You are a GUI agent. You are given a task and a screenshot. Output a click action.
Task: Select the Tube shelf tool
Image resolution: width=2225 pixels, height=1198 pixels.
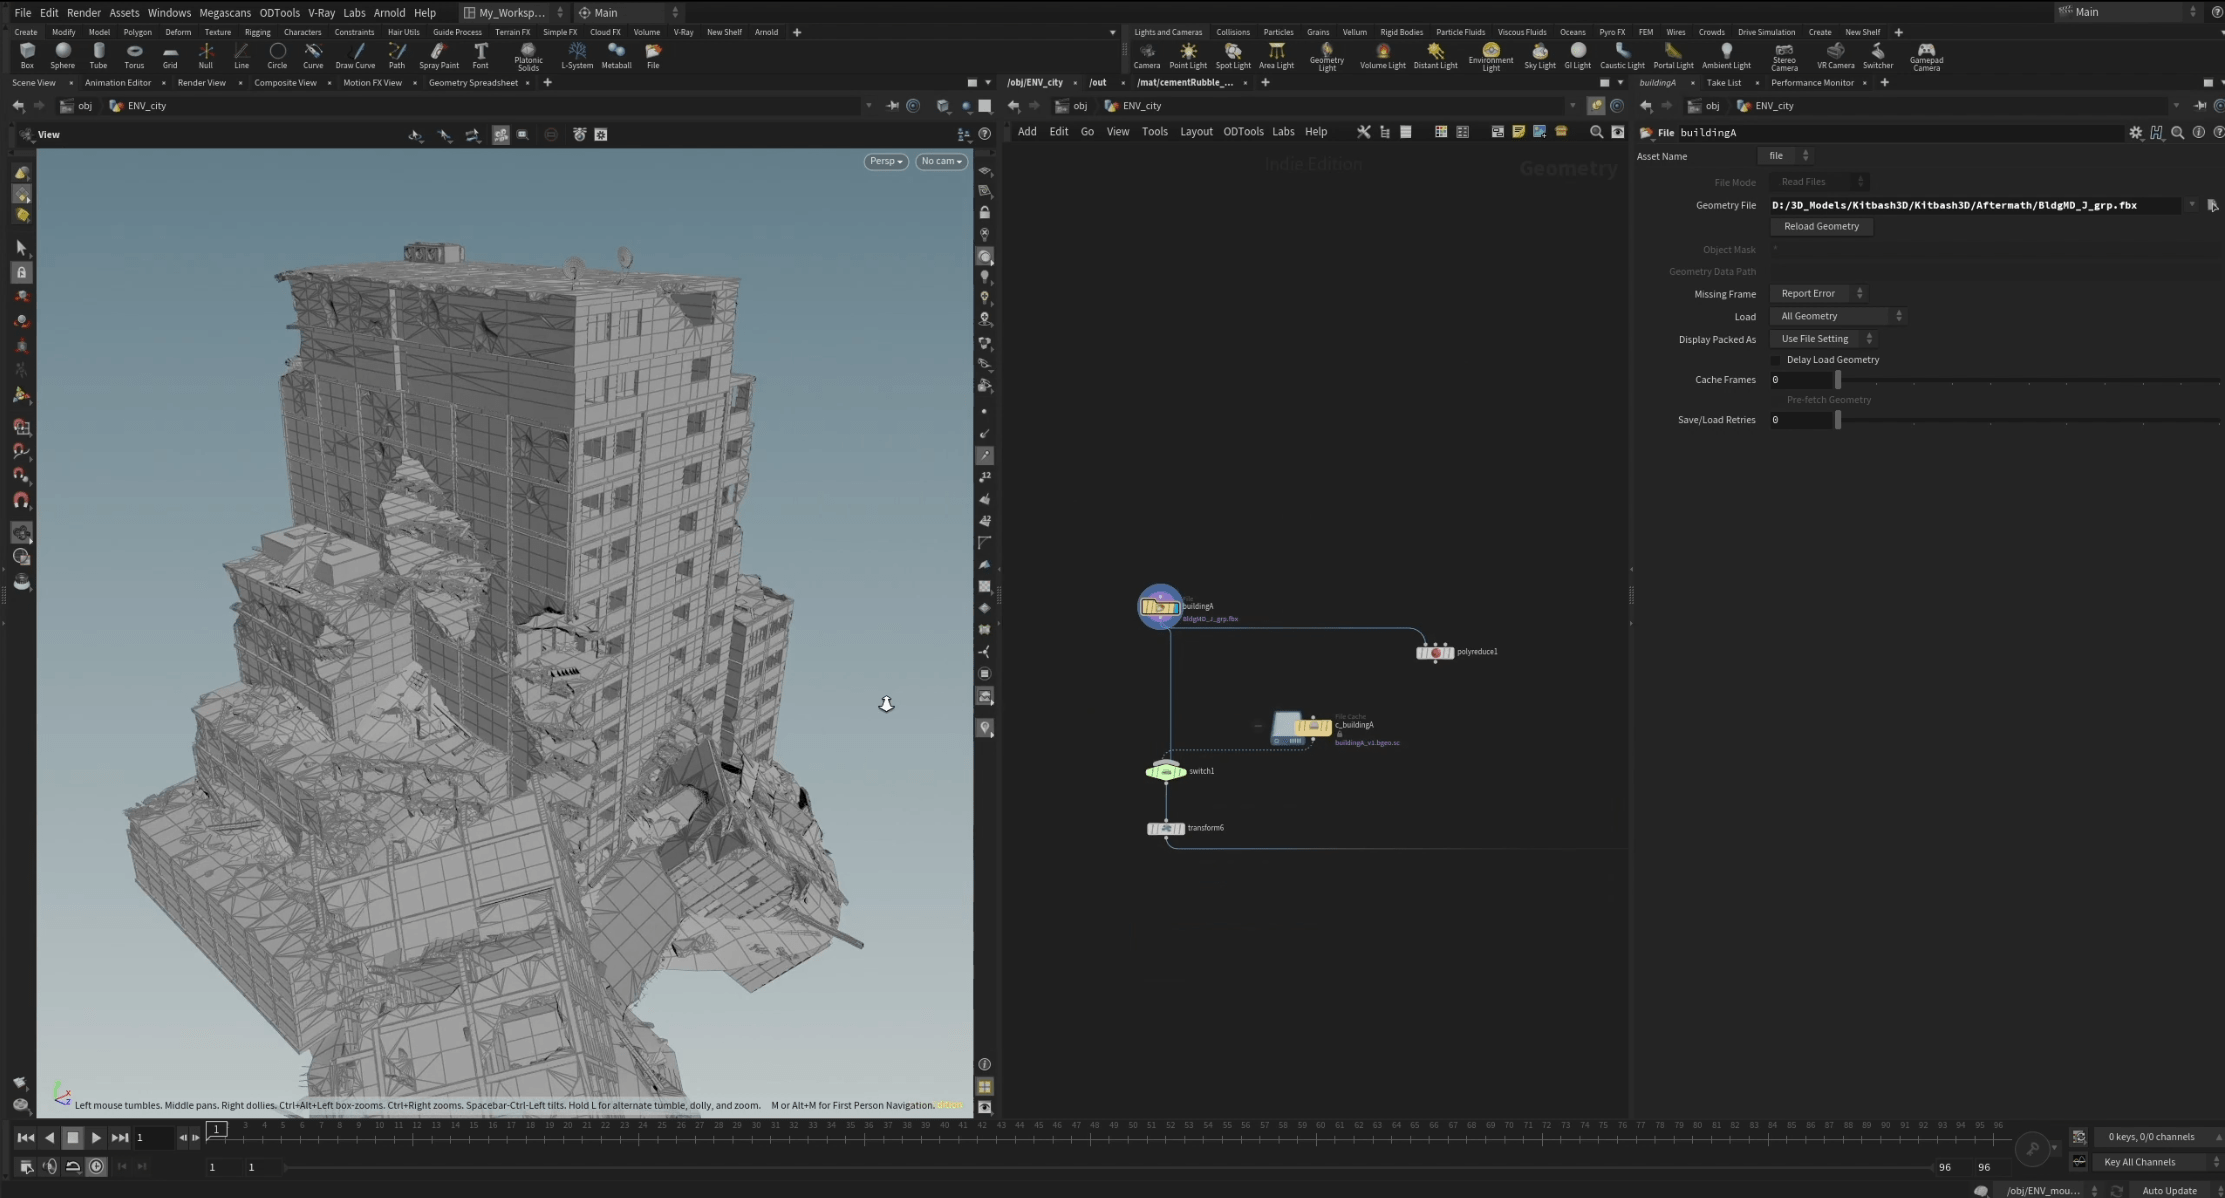point(98,55)
